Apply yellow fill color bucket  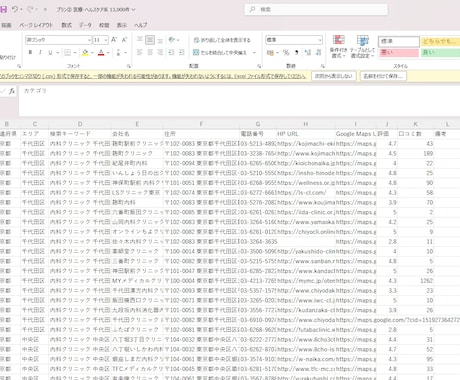click(85, 52)
